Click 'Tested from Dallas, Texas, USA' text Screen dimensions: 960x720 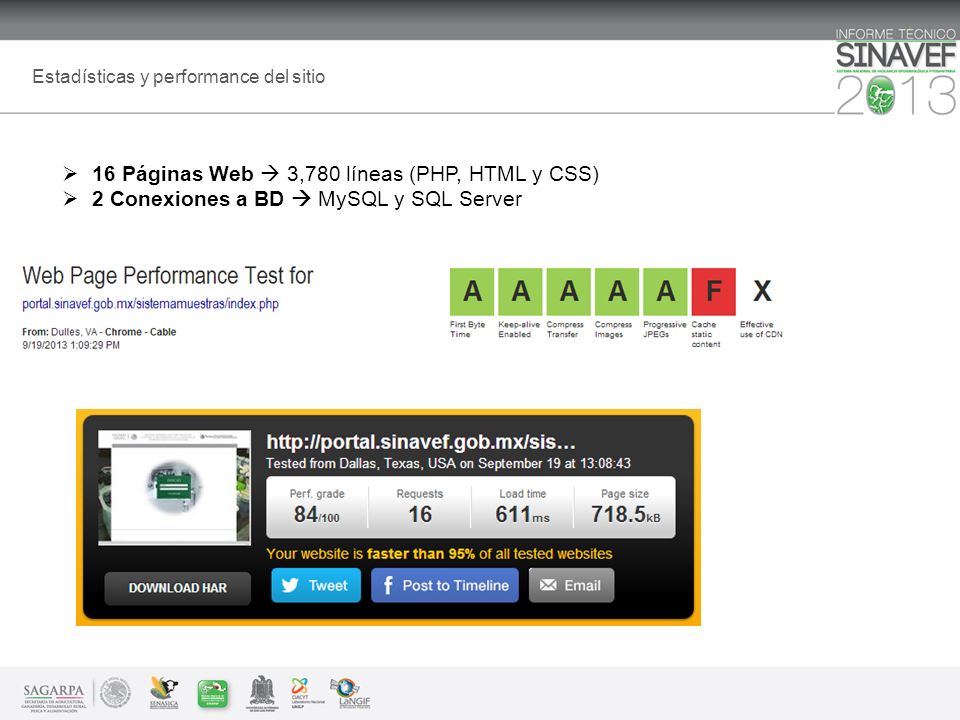(x=361, y=463)
